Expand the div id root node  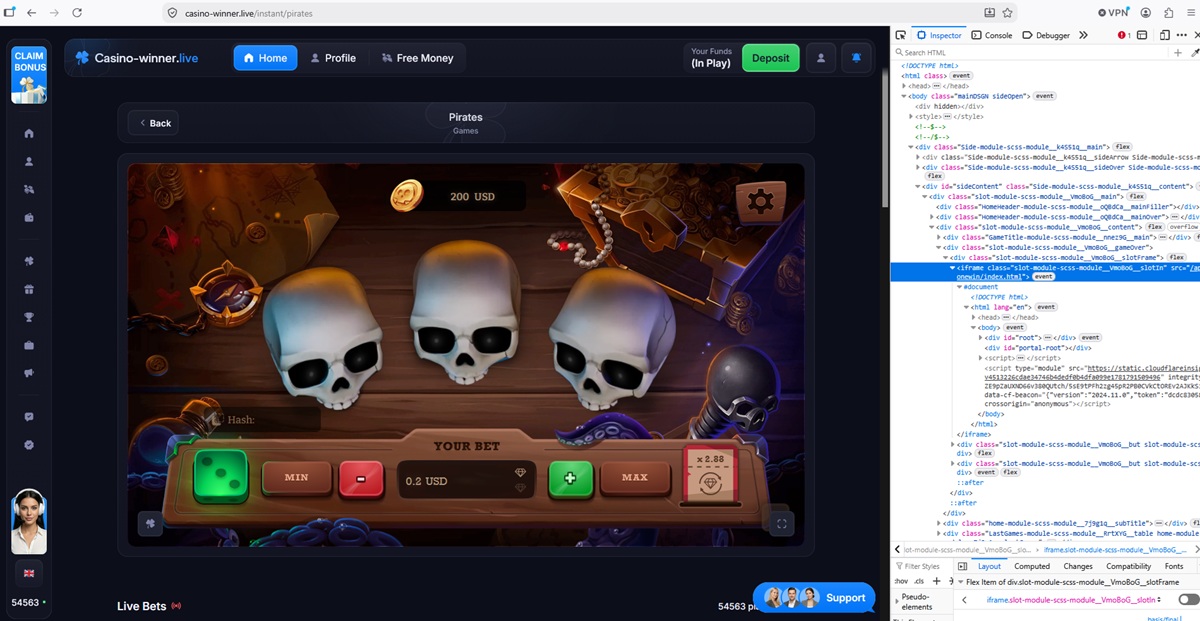(981, 337)
